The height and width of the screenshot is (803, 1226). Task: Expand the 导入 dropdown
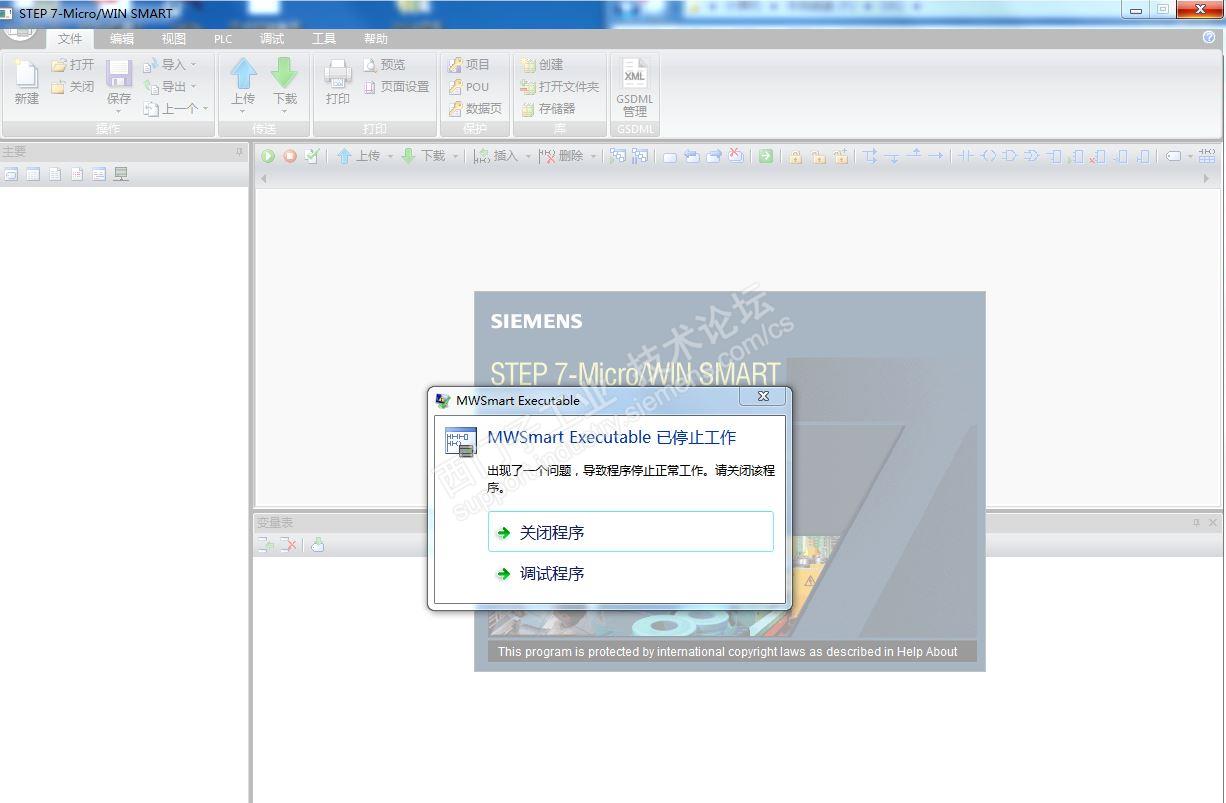(194, 65)
